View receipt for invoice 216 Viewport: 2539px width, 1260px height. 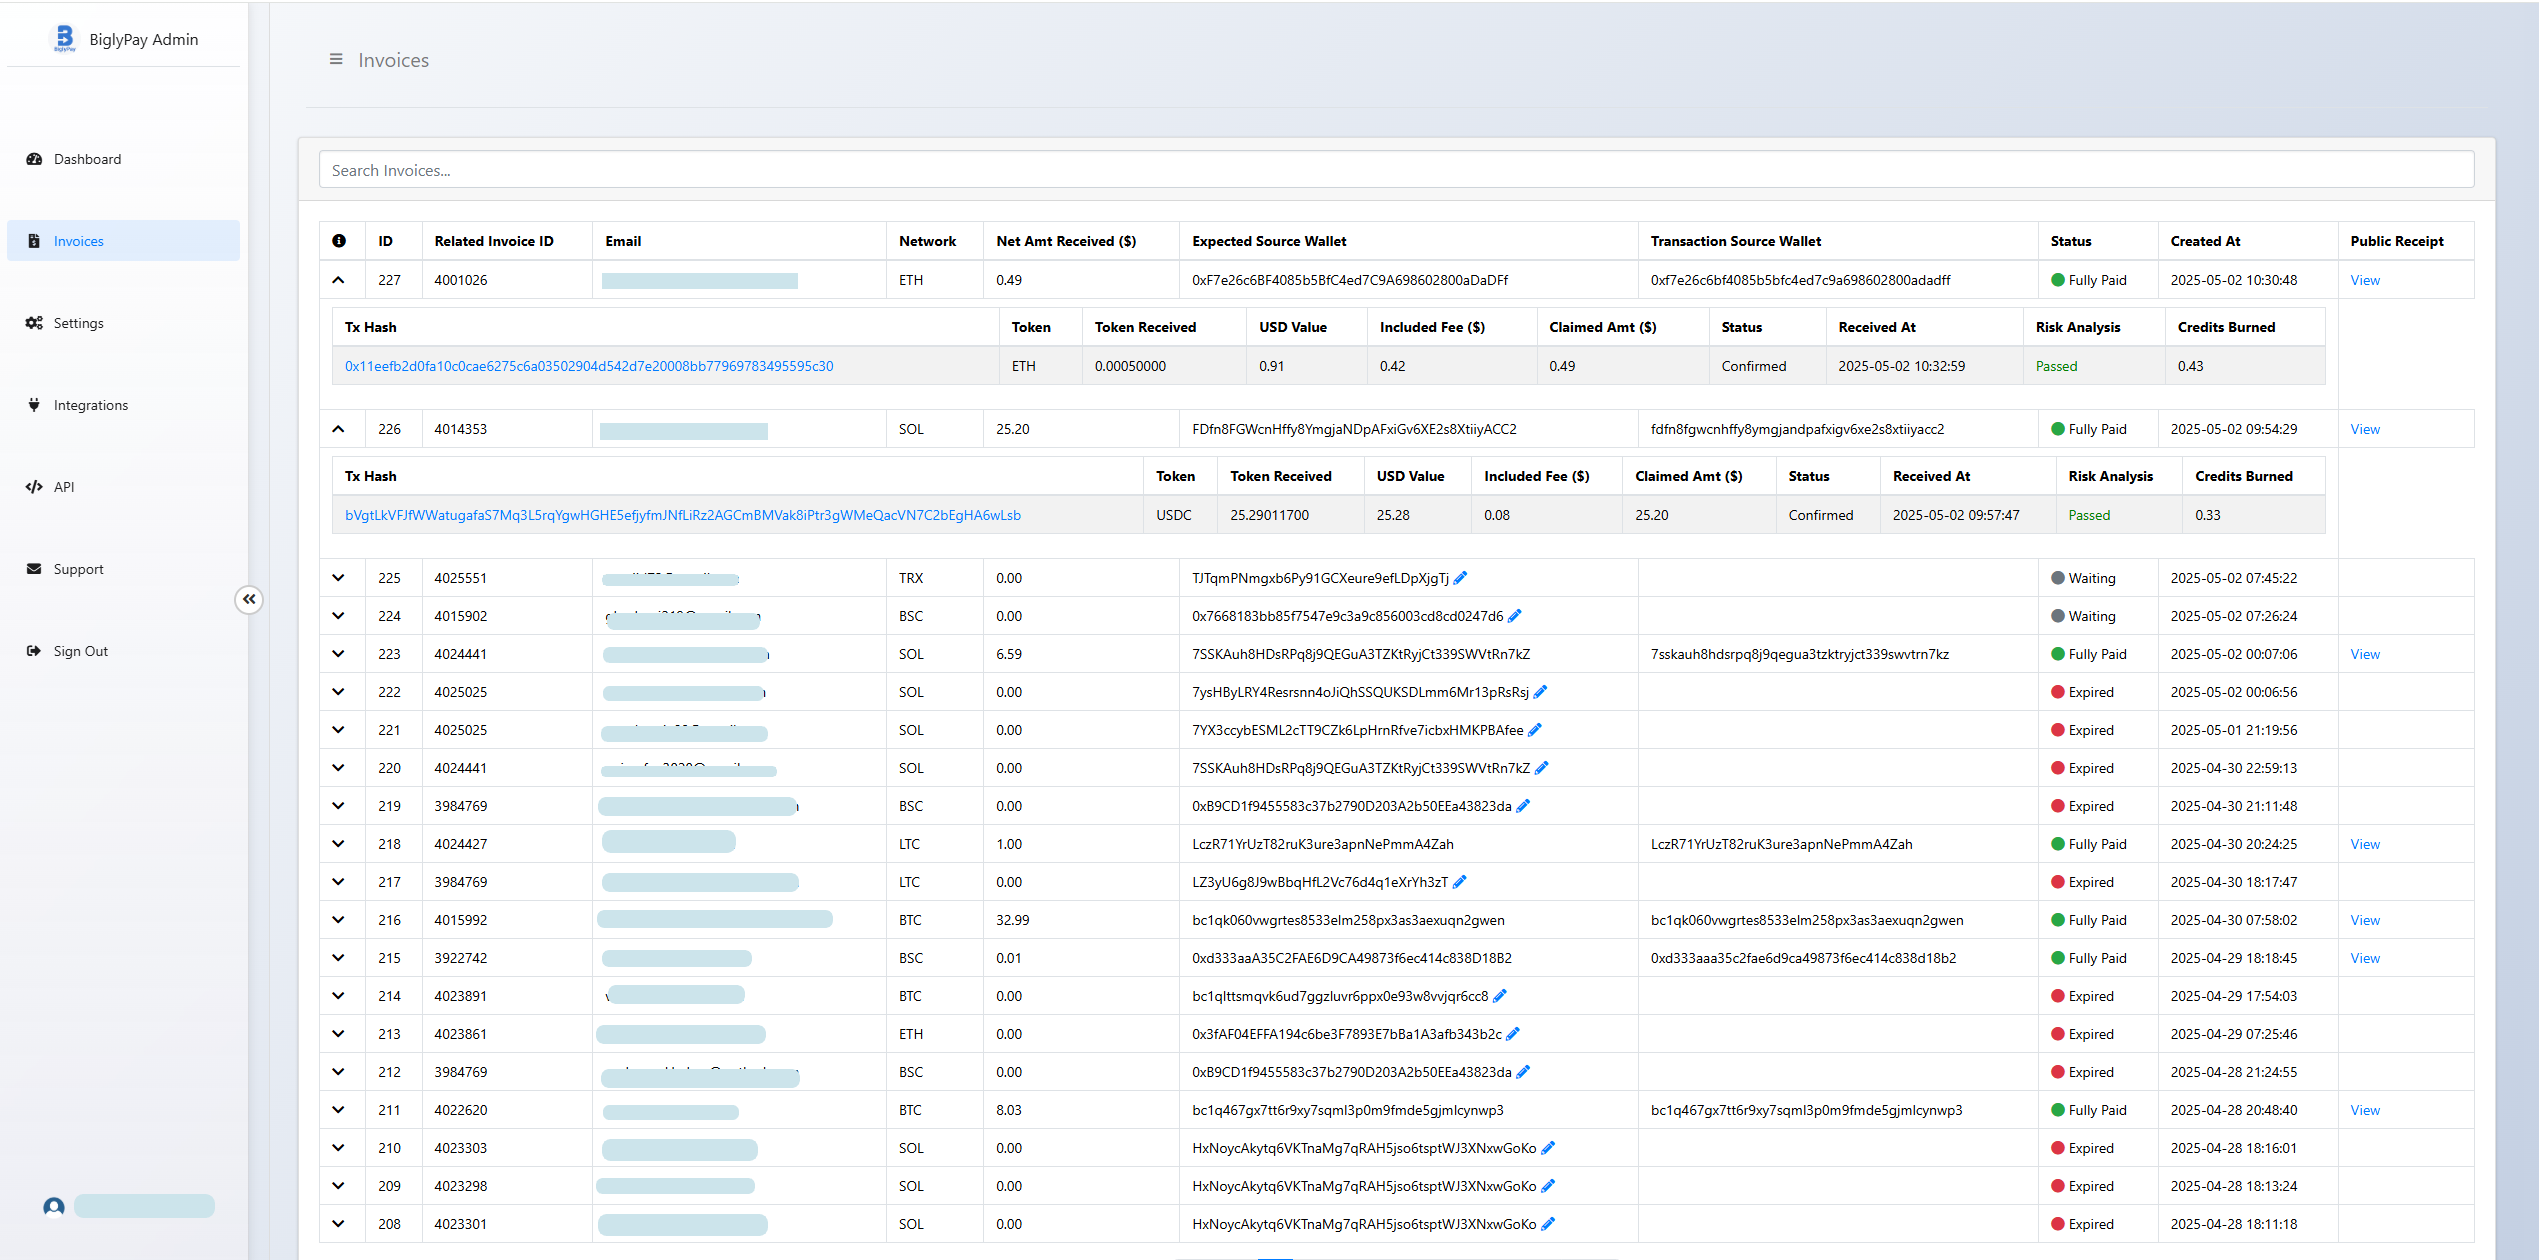point(2365,920)
